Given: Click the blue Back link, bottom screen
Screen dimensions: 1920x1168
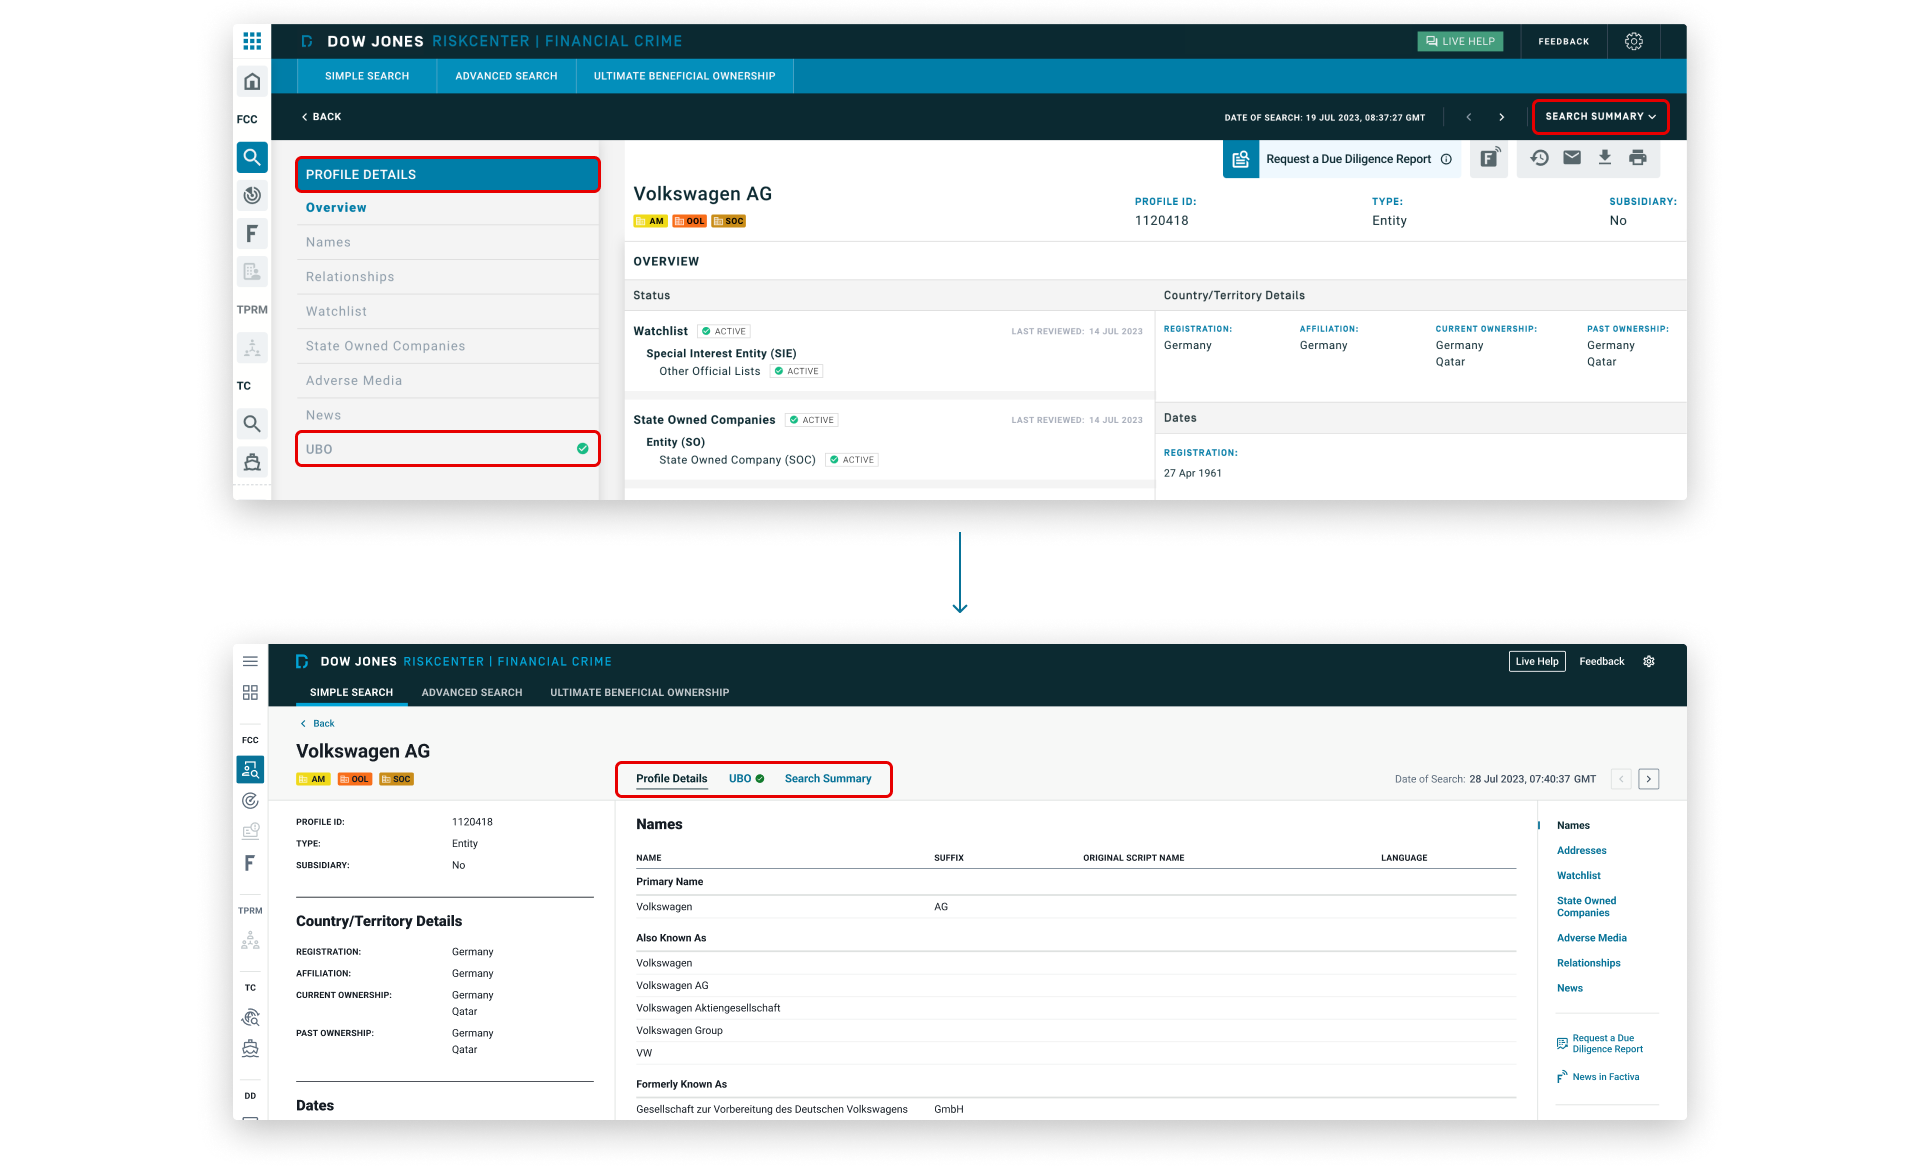Looking at the screenshot, I should (318, 723).
